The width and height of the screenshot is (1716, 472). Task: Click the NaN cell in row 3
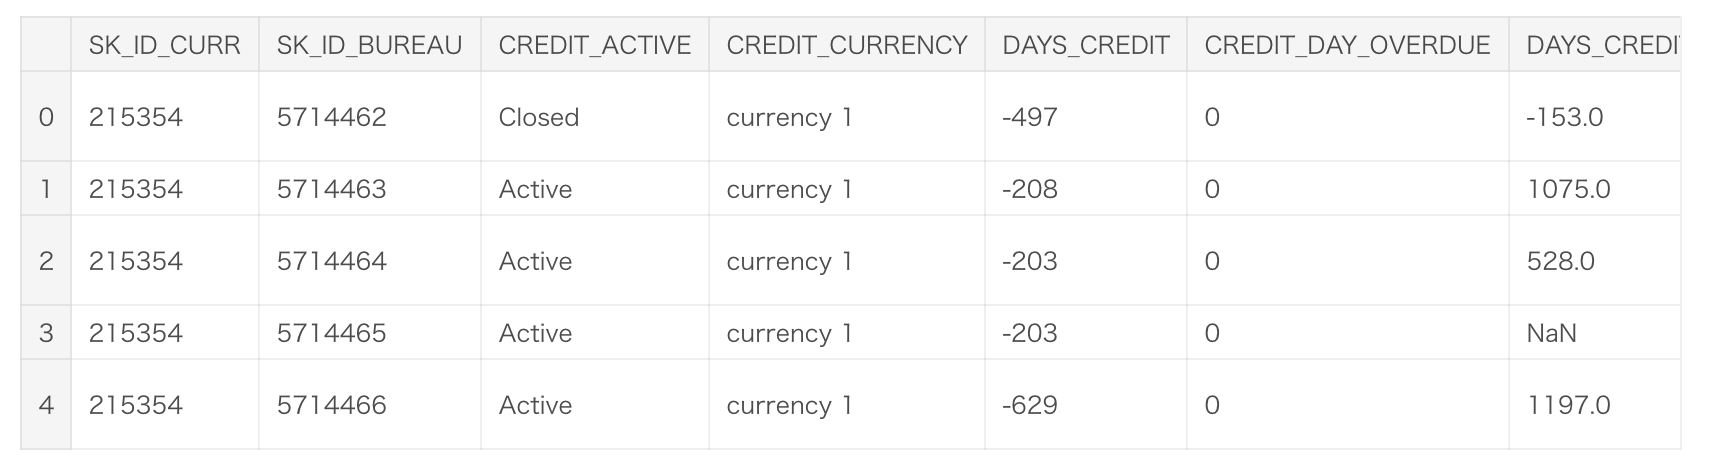[1551, 333]
